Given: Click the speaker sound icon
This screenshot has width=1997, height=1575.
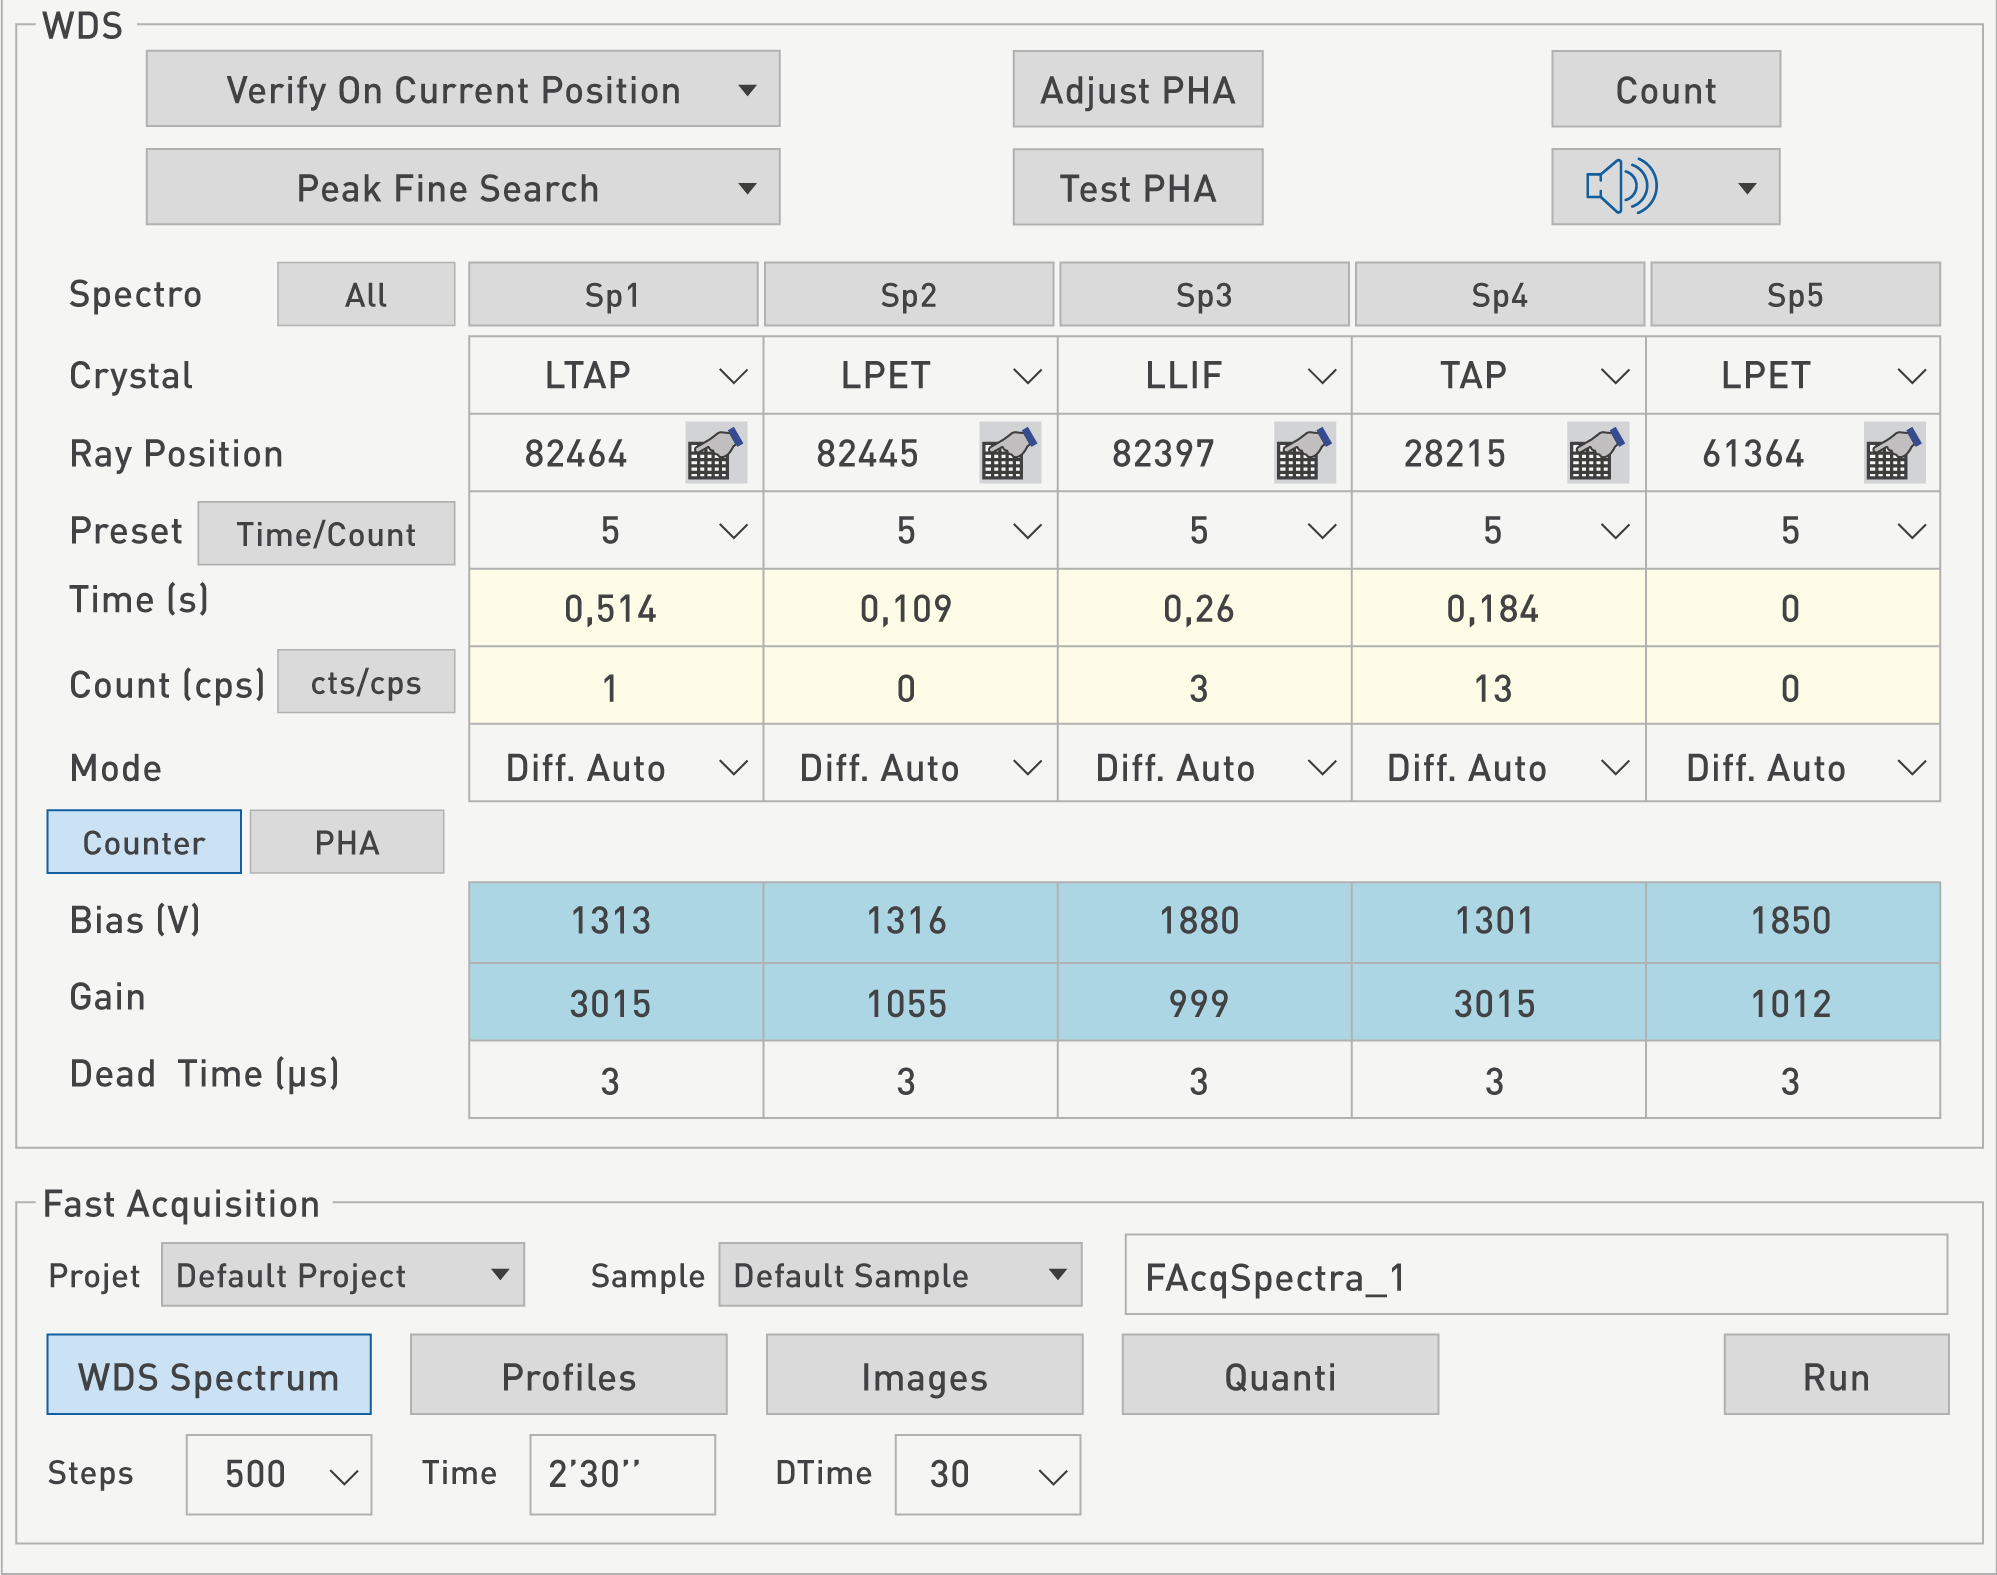Looking at the screenshot, I should (1622, 187).
